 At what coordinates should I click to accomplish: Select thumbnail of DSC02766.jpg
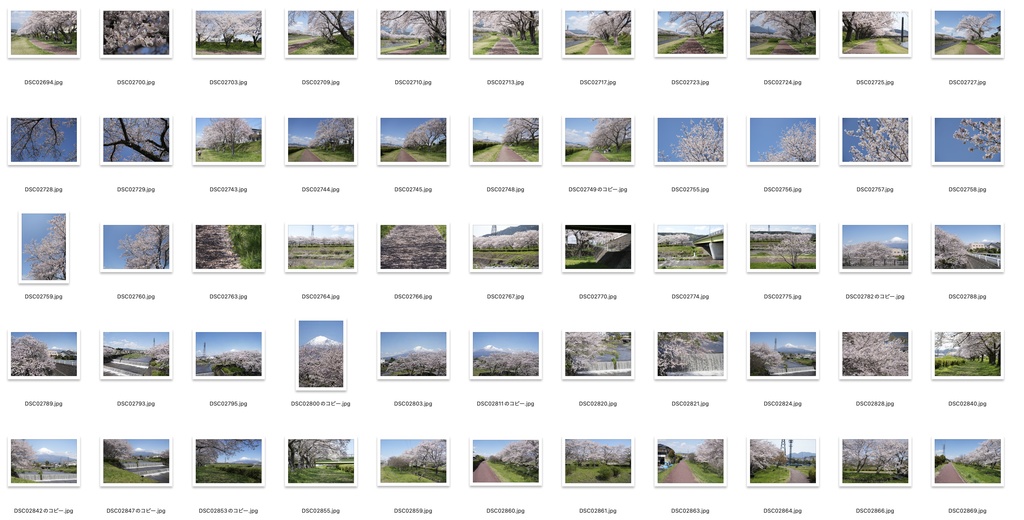pos(413,247)
